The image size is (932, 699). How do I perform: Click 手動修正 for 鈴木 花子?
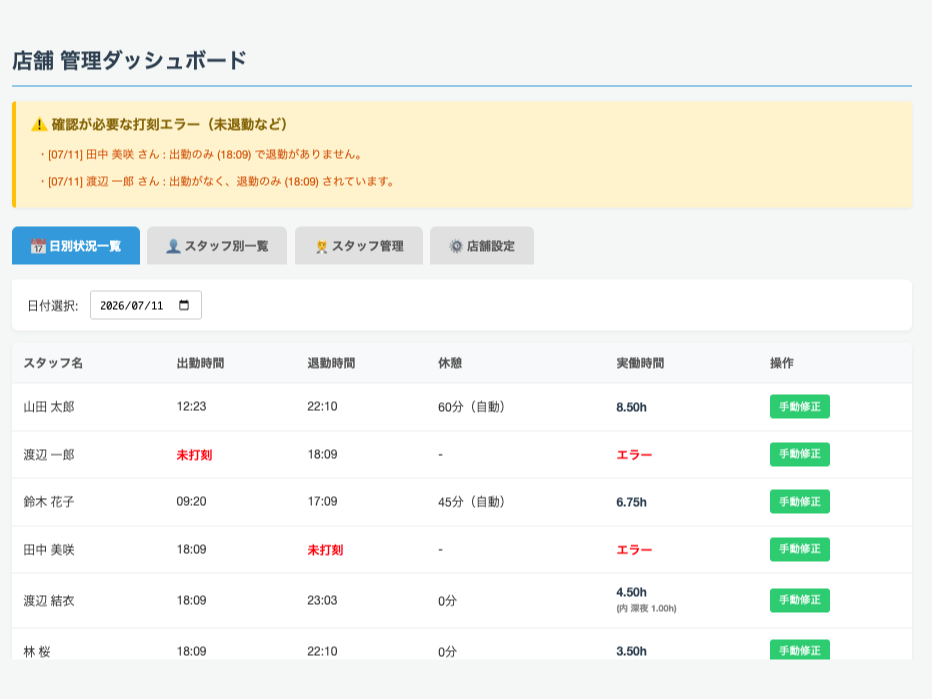click(x=799, y=502)
